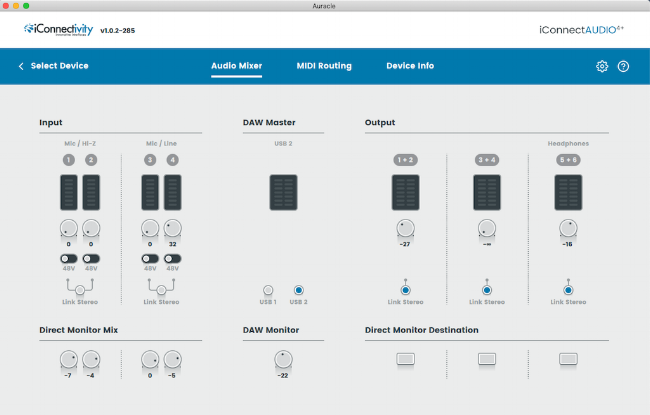The width and height of the screenshot is (650, 415).
Task: Open the settings gear icon
Action: click(x=602, y=66)
